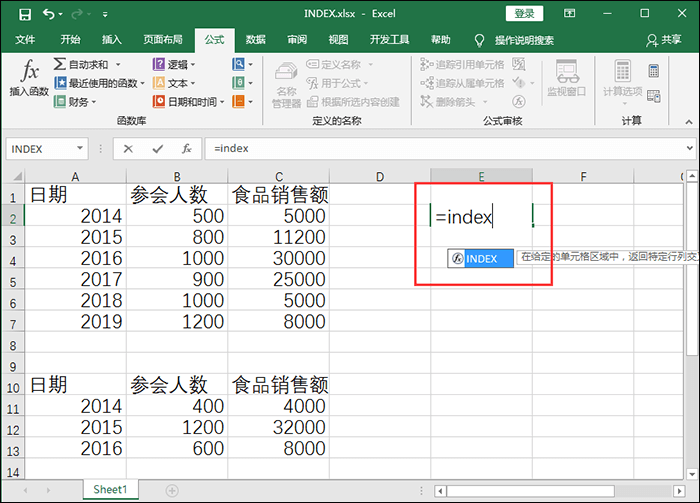Click the Calculate Sheet icon
The width and height of the screenshot is (700, 503).
click(654, 96)
